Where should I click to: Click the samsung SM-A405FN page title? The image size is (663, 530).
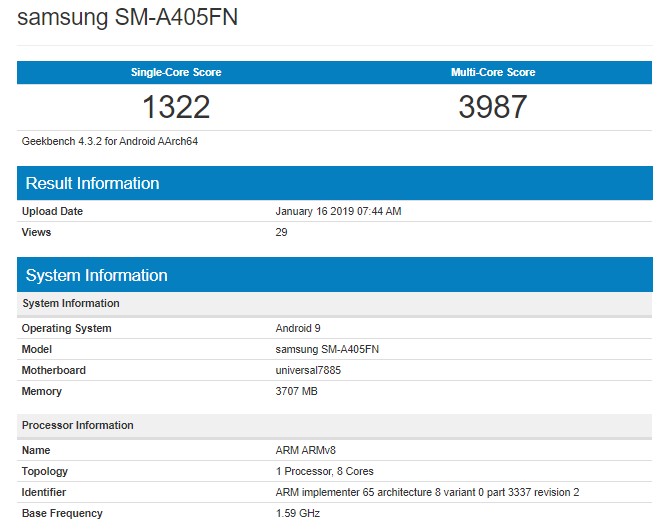127,18
